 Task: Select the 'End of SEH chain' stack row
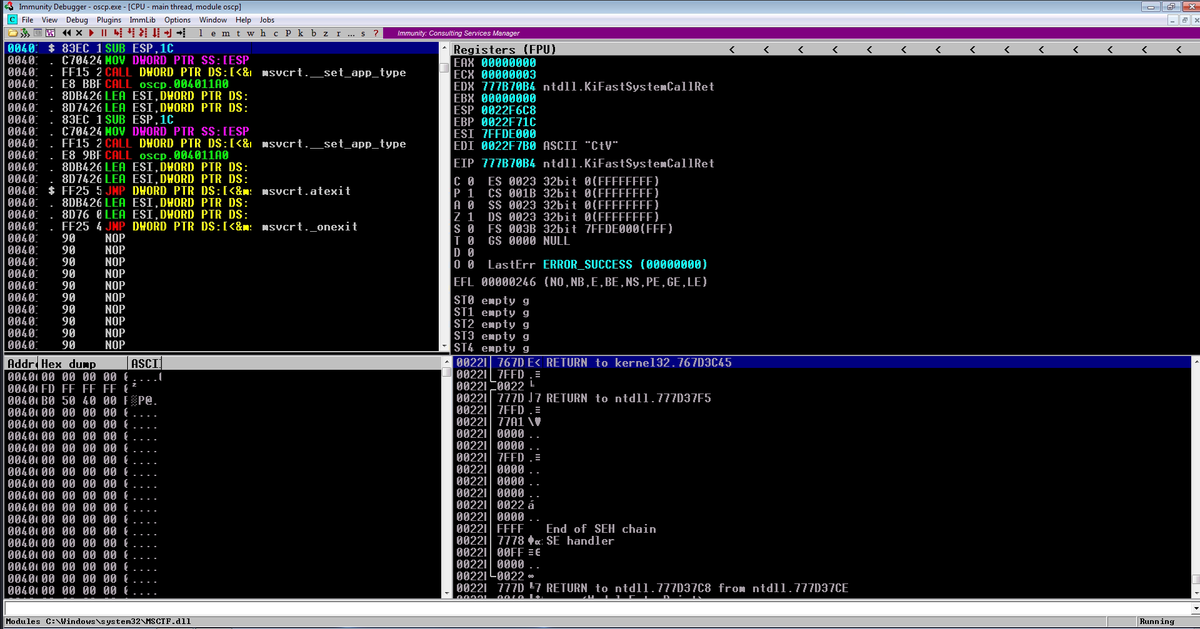coord(823,528)
